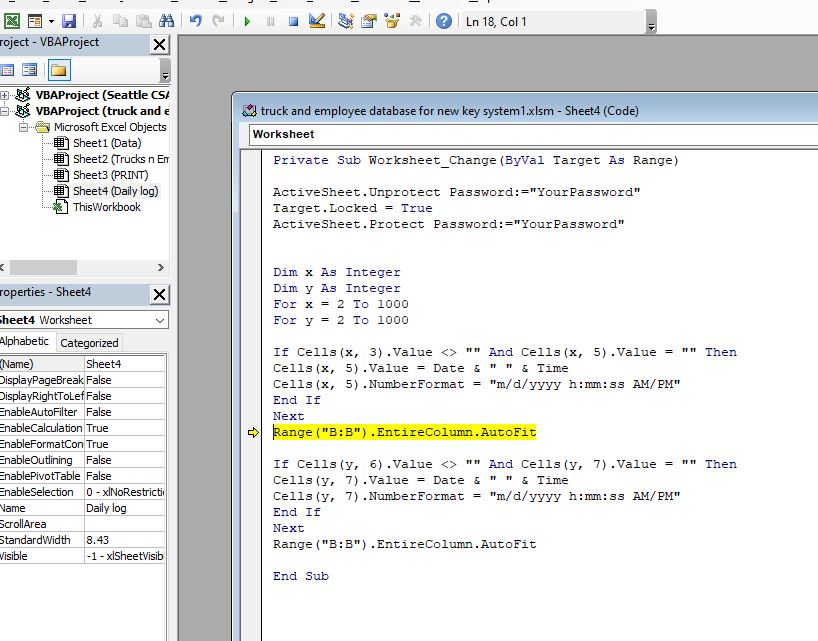Enable Design Mode from the toolbar
The image size is (818, 641).
tap(317, 21)
